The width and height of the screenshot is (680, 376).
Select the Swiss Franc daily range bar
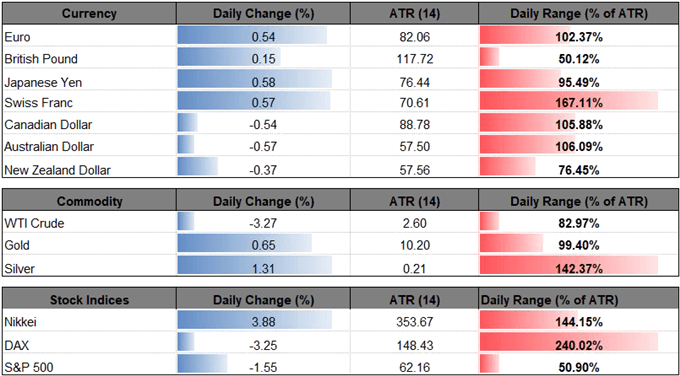pyautogui.click(x=569, y=104)
